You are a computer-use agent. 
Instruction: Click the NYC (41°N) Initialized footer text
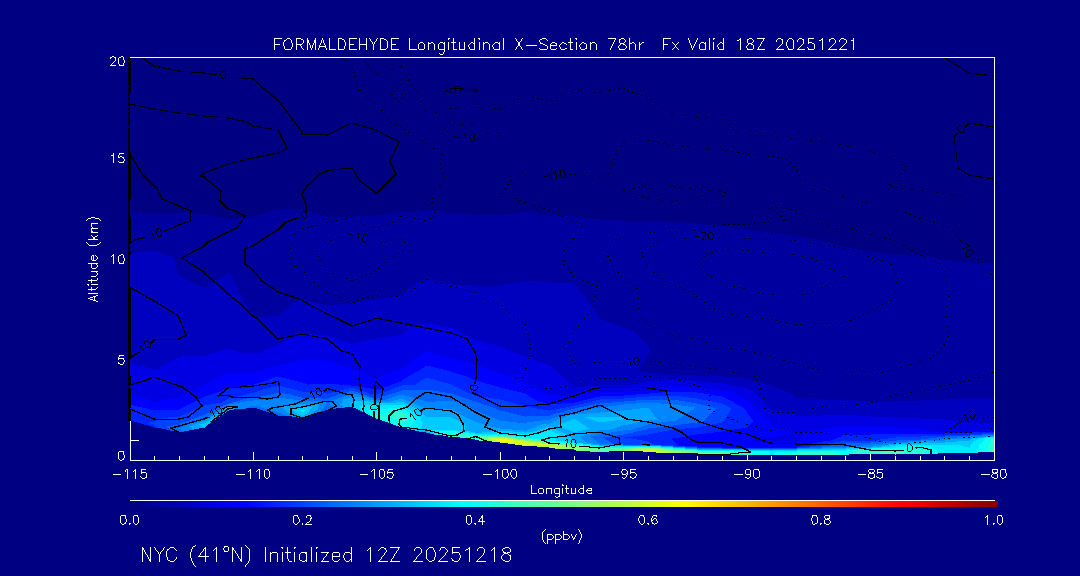326,555
